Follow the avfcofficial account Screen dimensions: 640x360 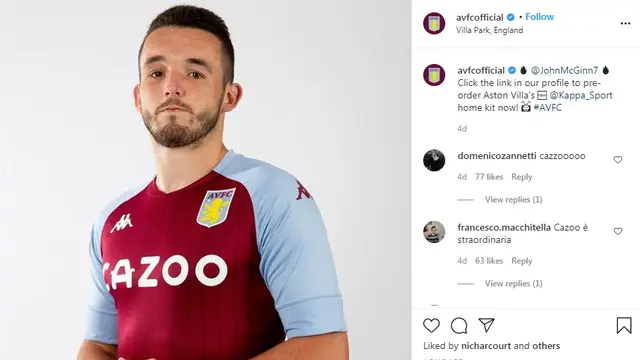pyautogui.click(x=540, y=17)
